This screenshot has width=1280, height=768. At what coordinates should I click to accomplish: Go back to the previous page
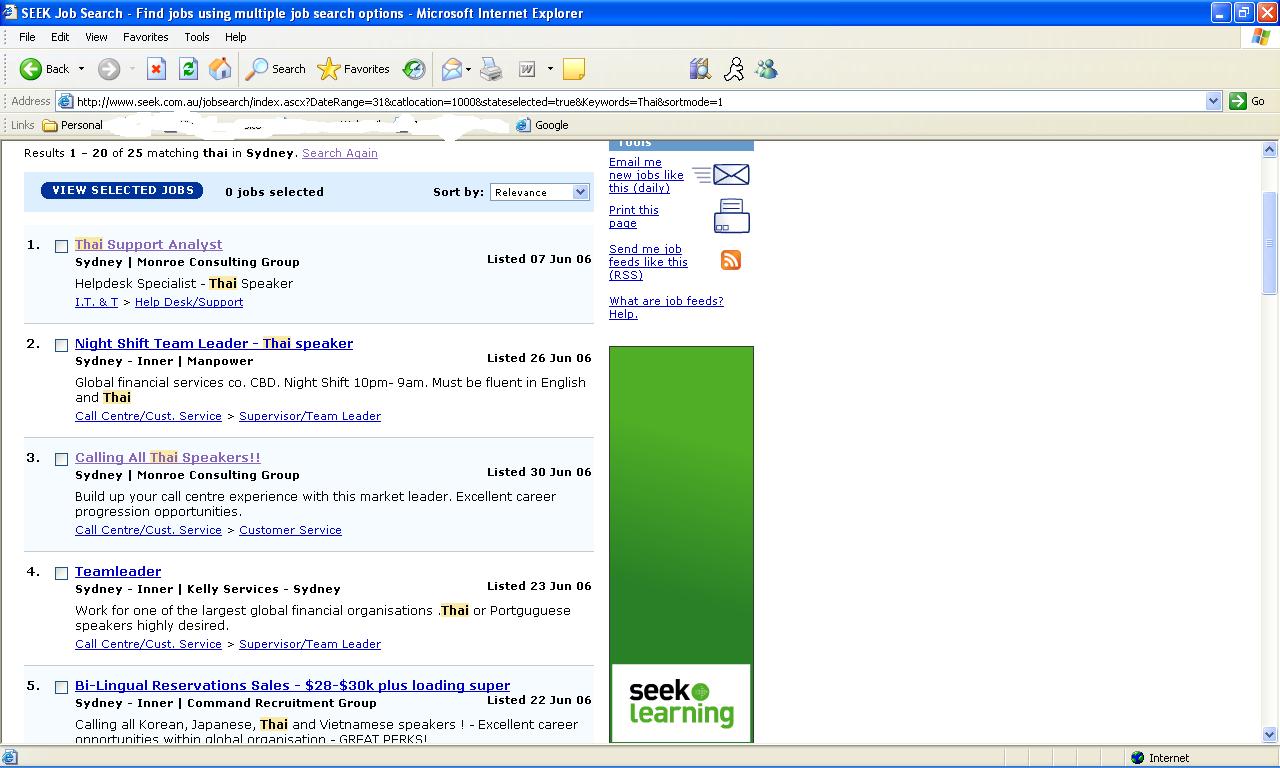(x=44, y=69)
